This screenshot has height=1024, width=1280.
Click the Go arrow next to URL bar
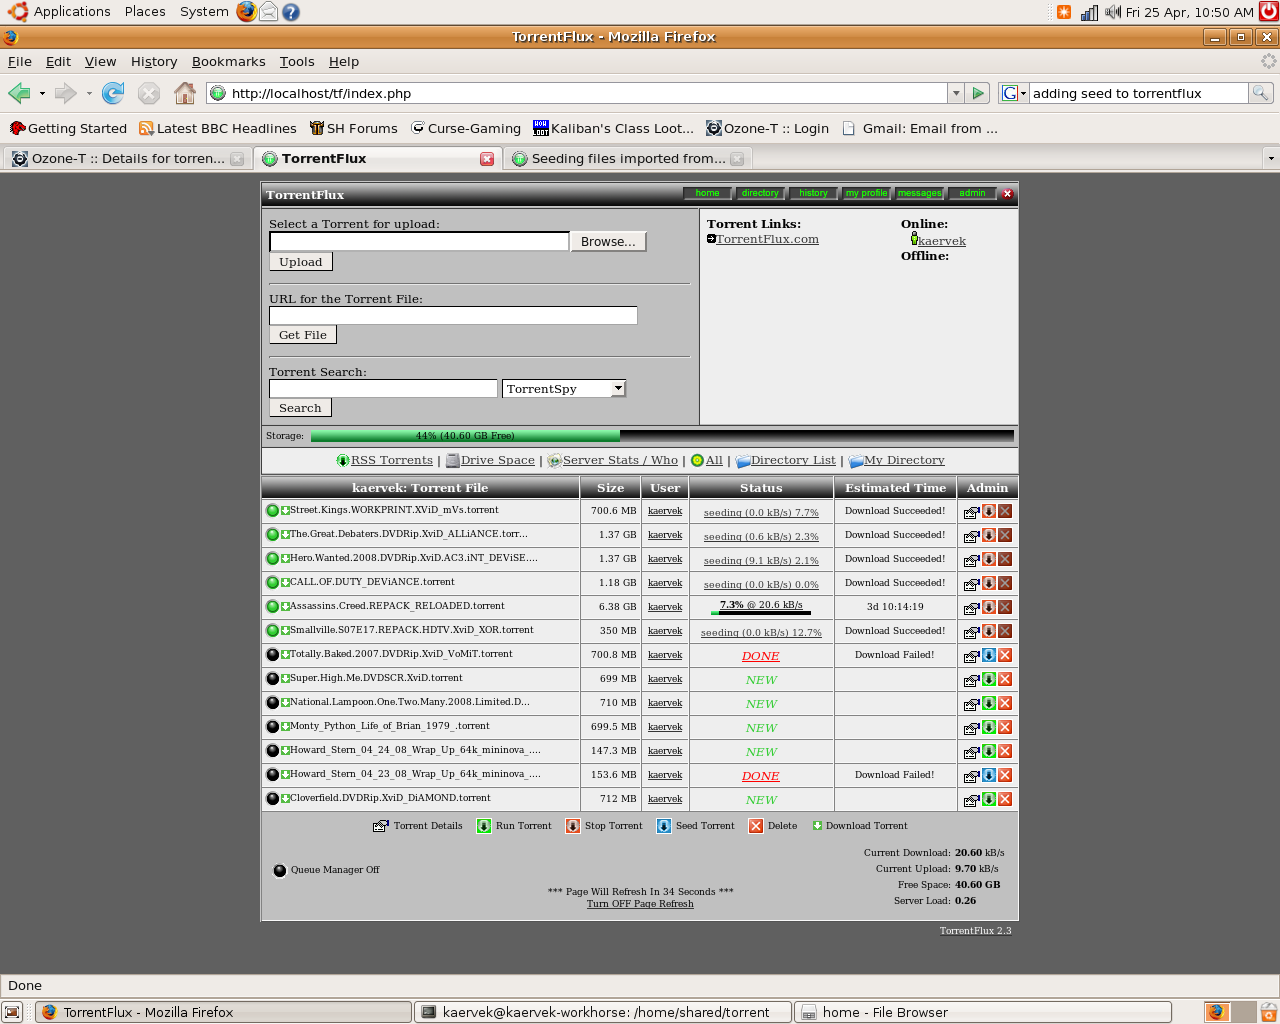click(978, 93)
